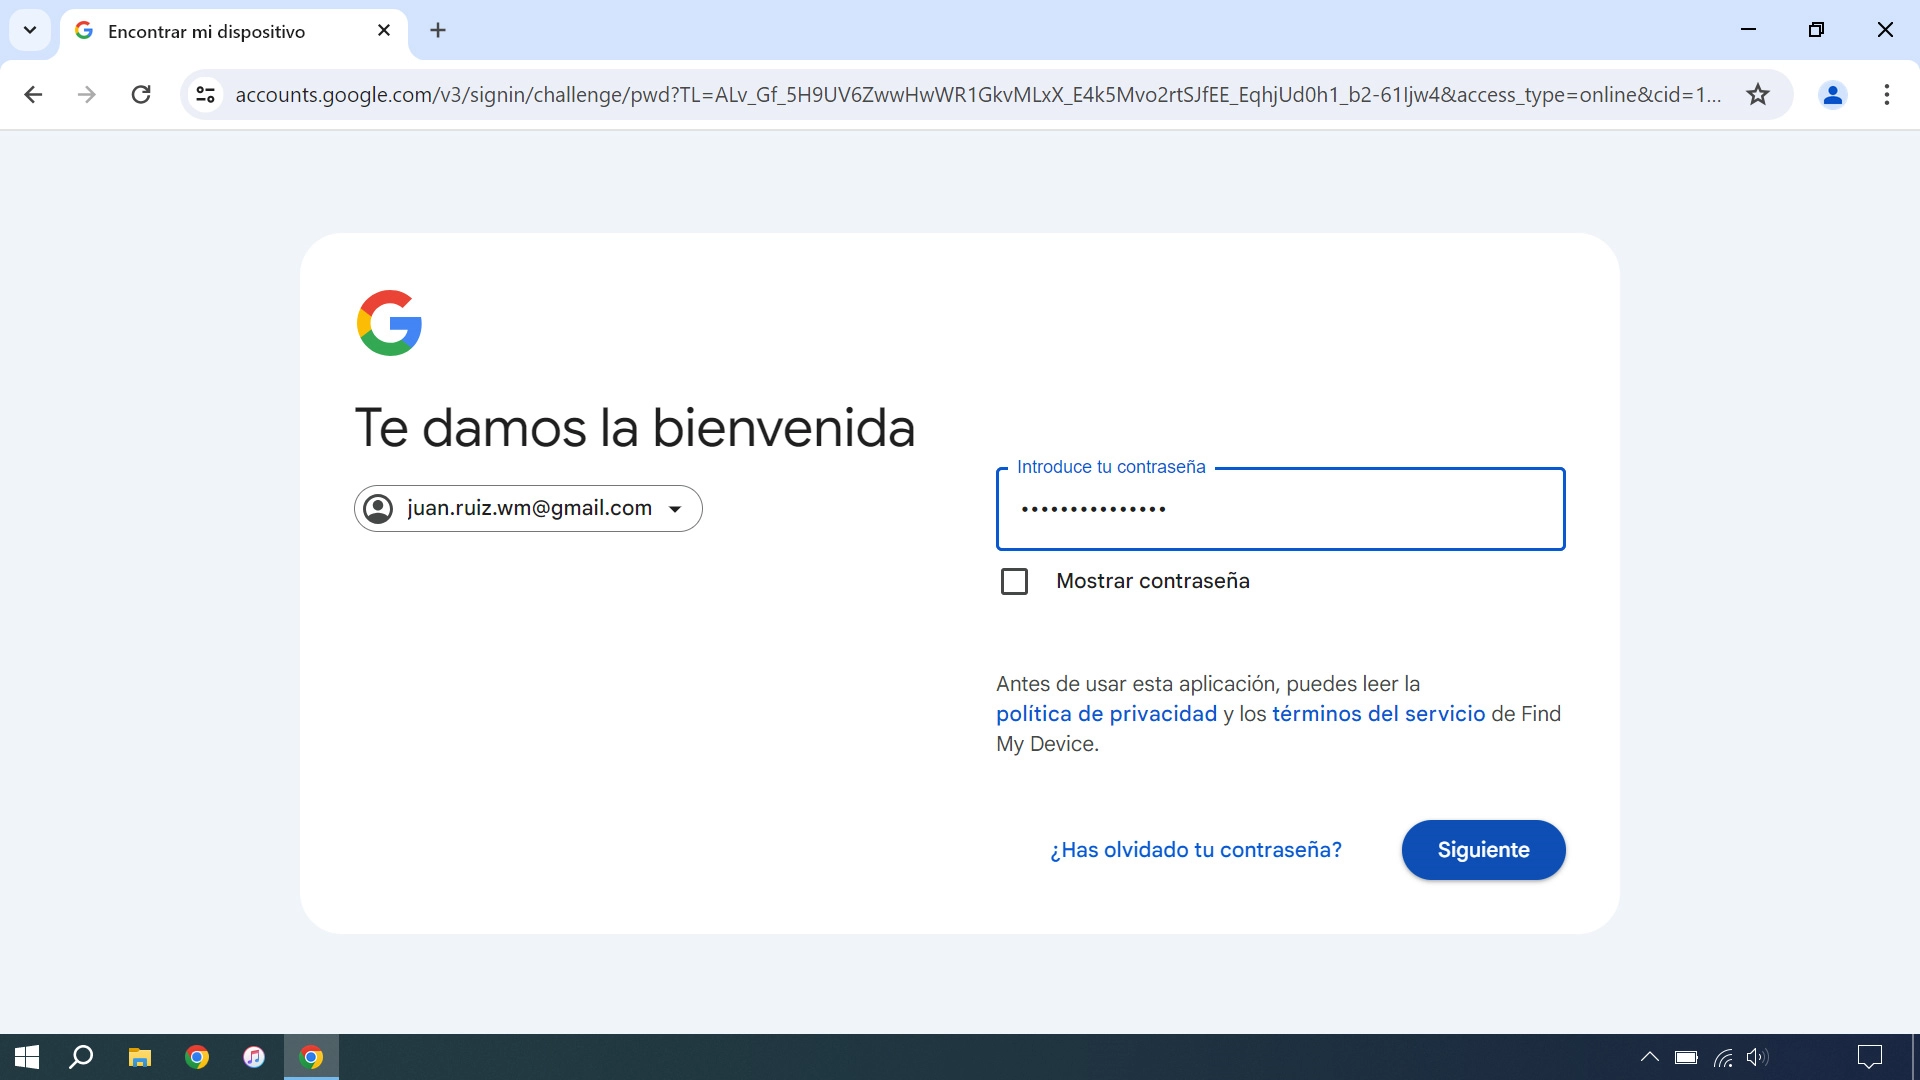
Task: Navigate back to the previous page
Action: [33, 94]
